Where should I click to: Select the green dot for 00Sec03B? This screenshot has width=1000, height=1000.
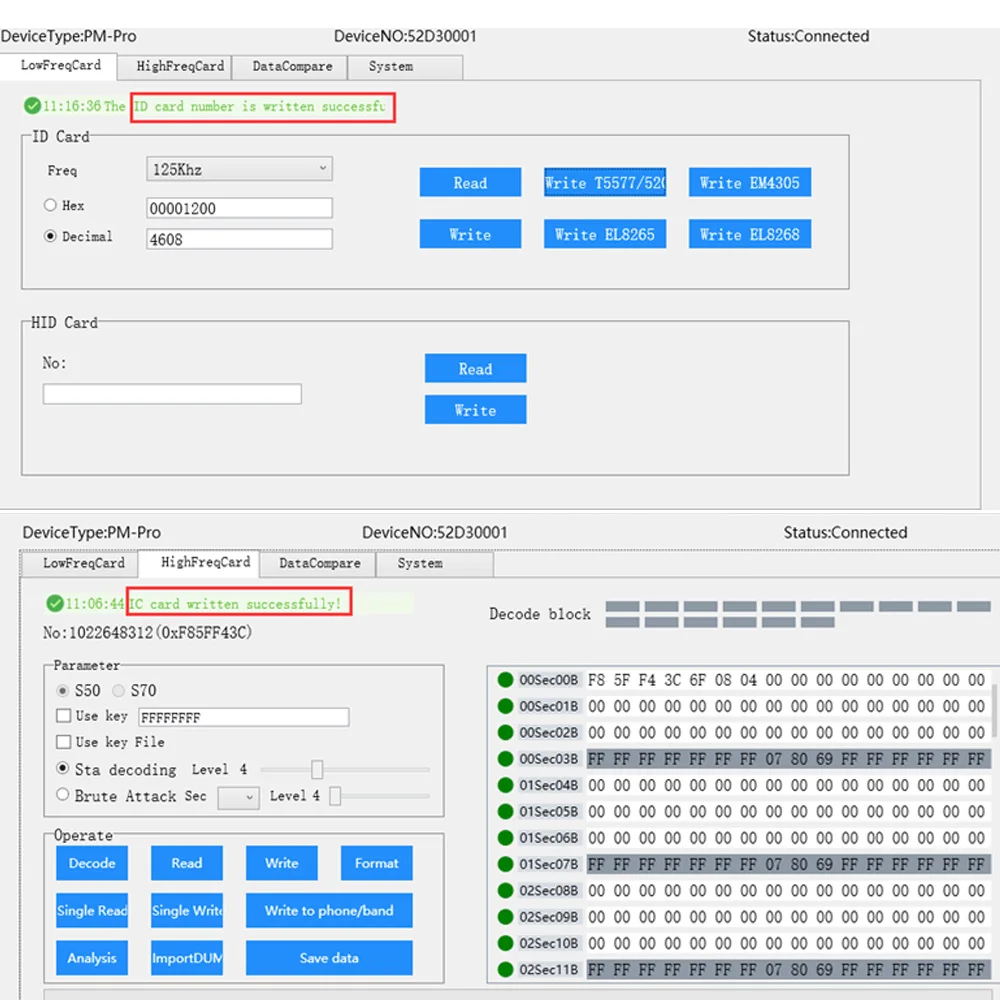point(505,759)
